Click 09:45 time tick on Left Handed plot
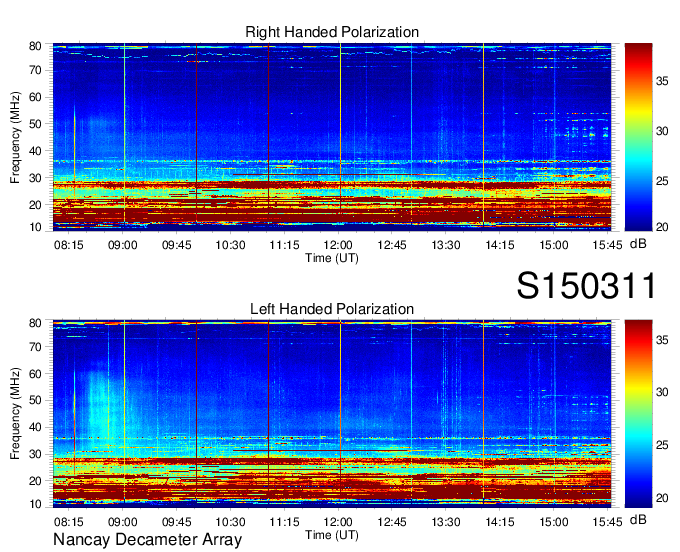 pos(177,522)
